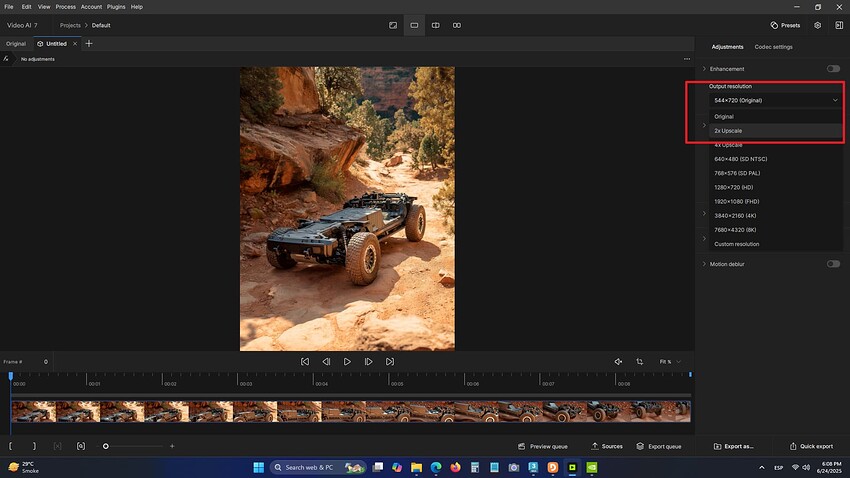Step forward one frame
Viewport: 850px width, 478px height.
[x=368, y=361]
